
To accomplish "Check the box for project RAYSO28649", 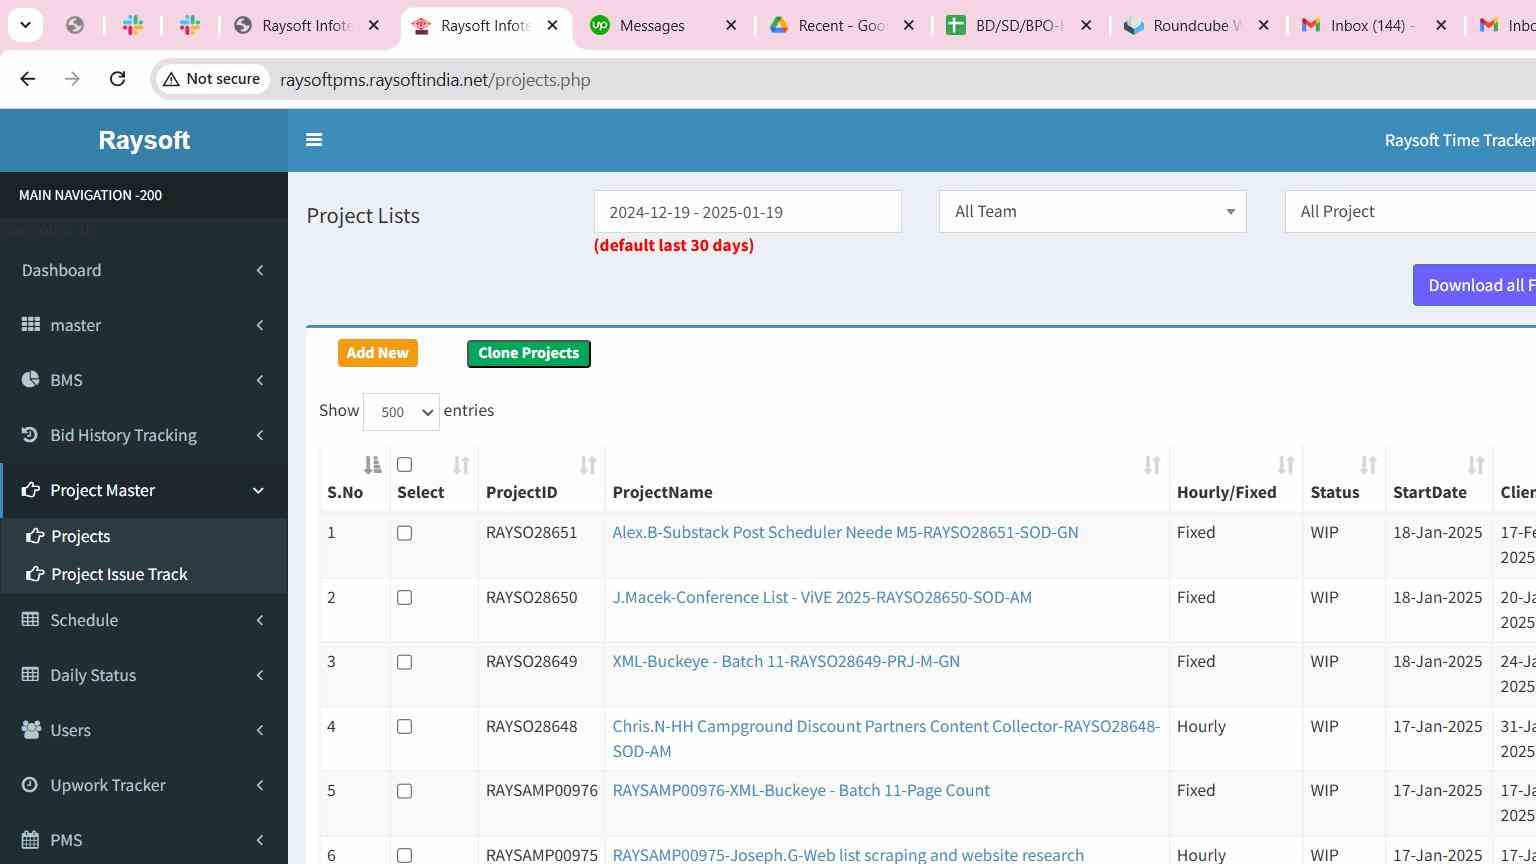I will [x=404, y=662].
